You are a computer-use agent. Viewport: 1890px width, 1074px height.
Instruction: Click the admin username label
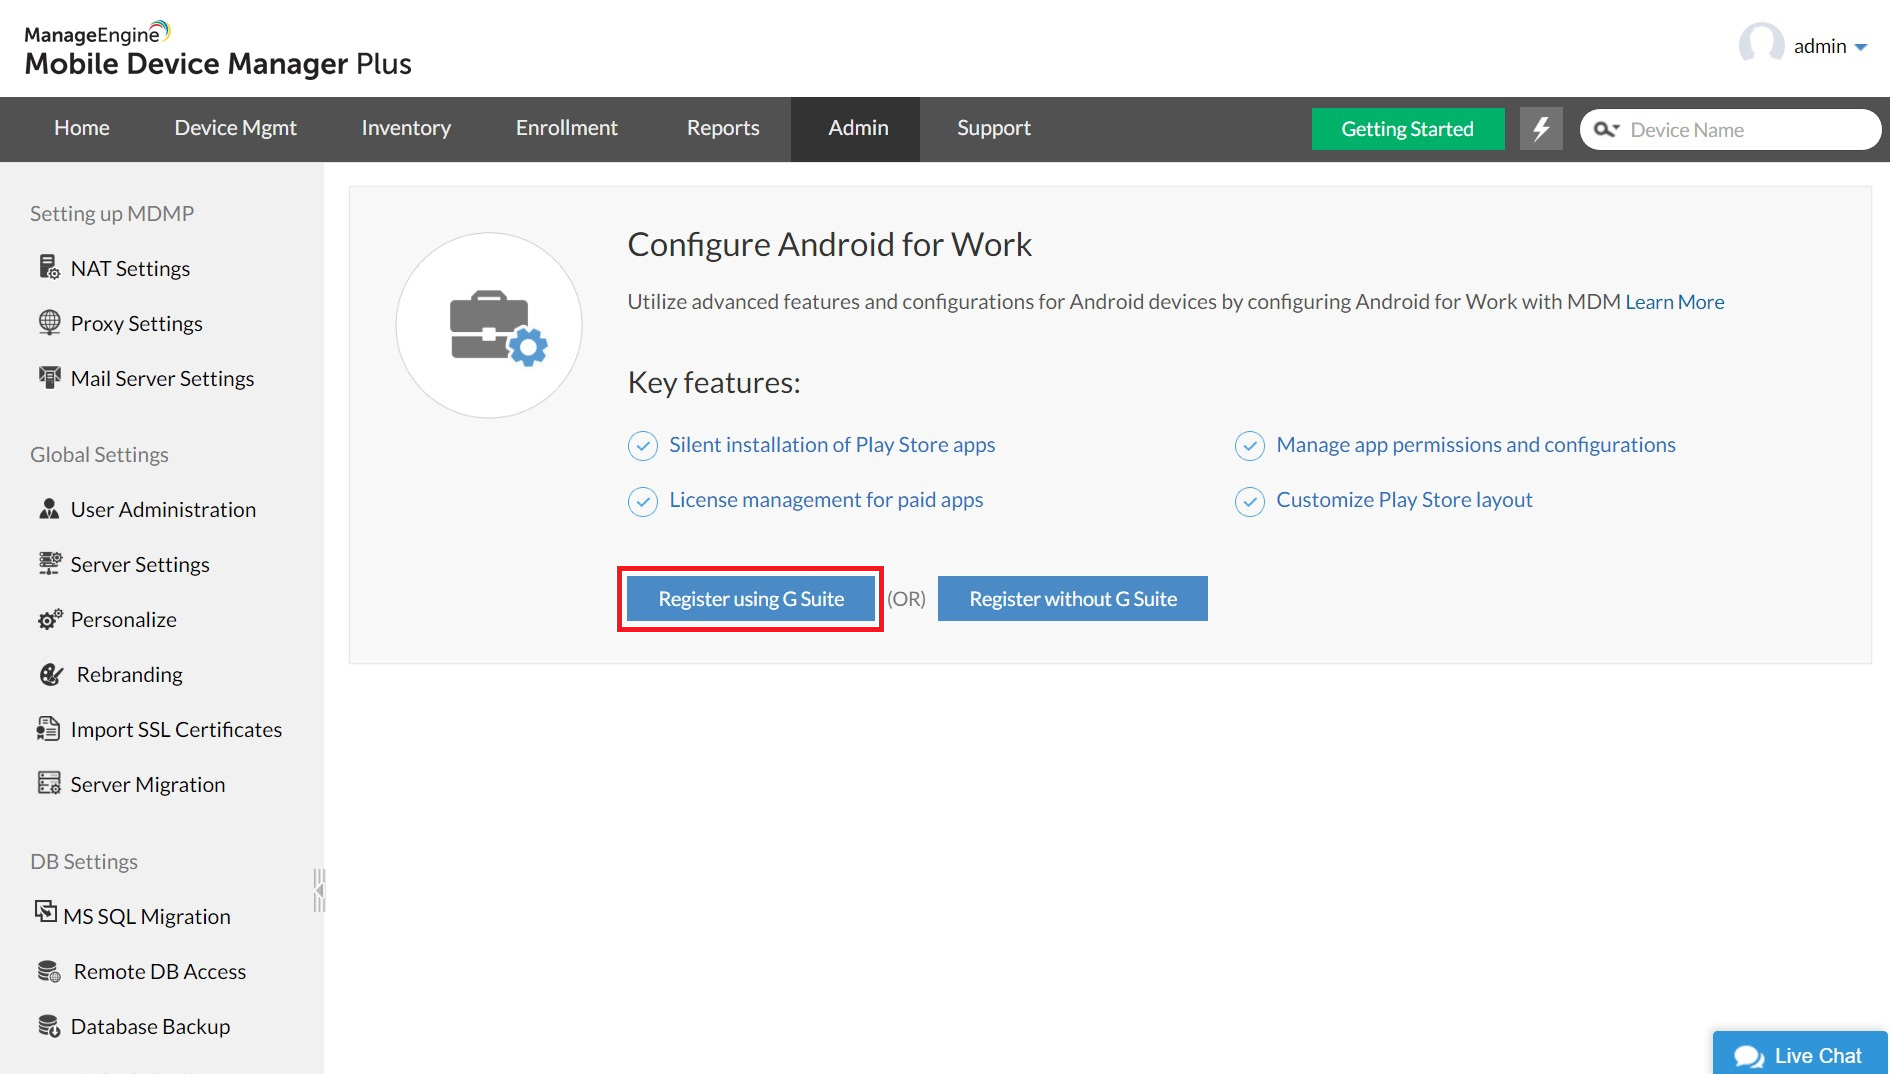(x=1820, y=46)
